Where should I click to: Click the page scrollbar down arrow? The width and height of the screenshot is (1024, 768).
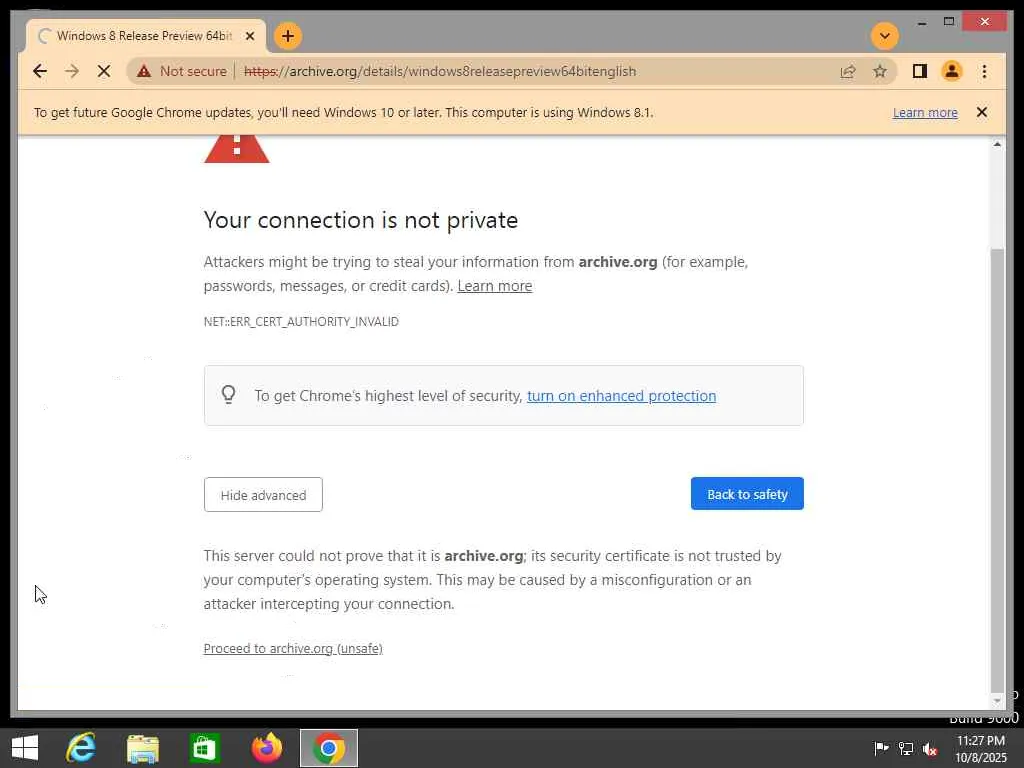click(x=997, y=701)
